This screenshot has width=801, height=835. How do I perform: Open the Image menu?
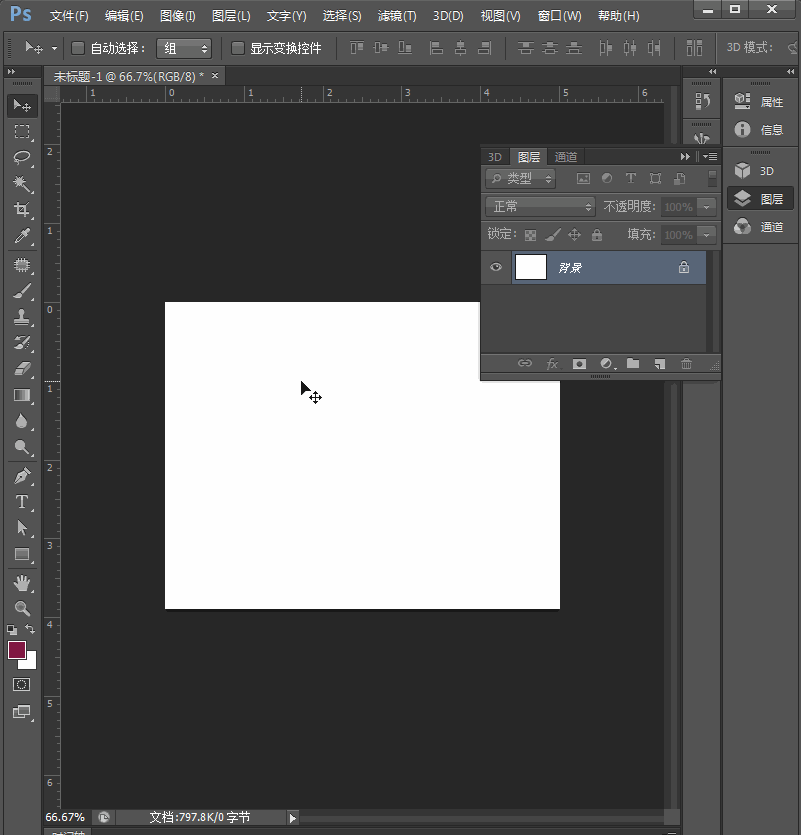tap(177, 16)
